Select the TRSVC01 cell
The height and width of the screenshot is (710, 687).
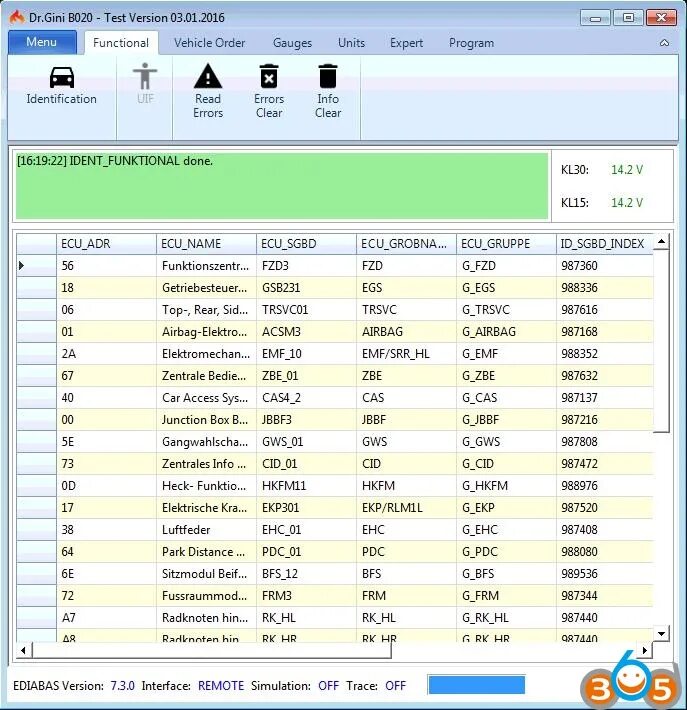pos(307,310)
